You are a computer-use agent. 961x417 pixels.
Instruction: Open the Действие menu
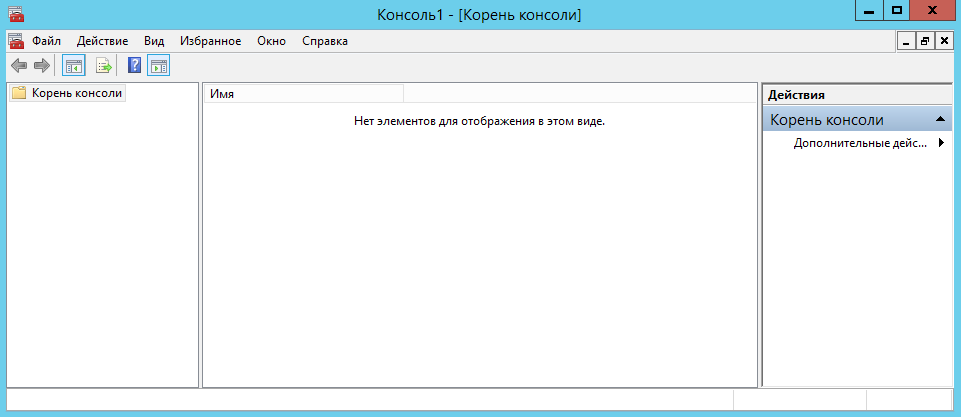(x=102, y=41)
